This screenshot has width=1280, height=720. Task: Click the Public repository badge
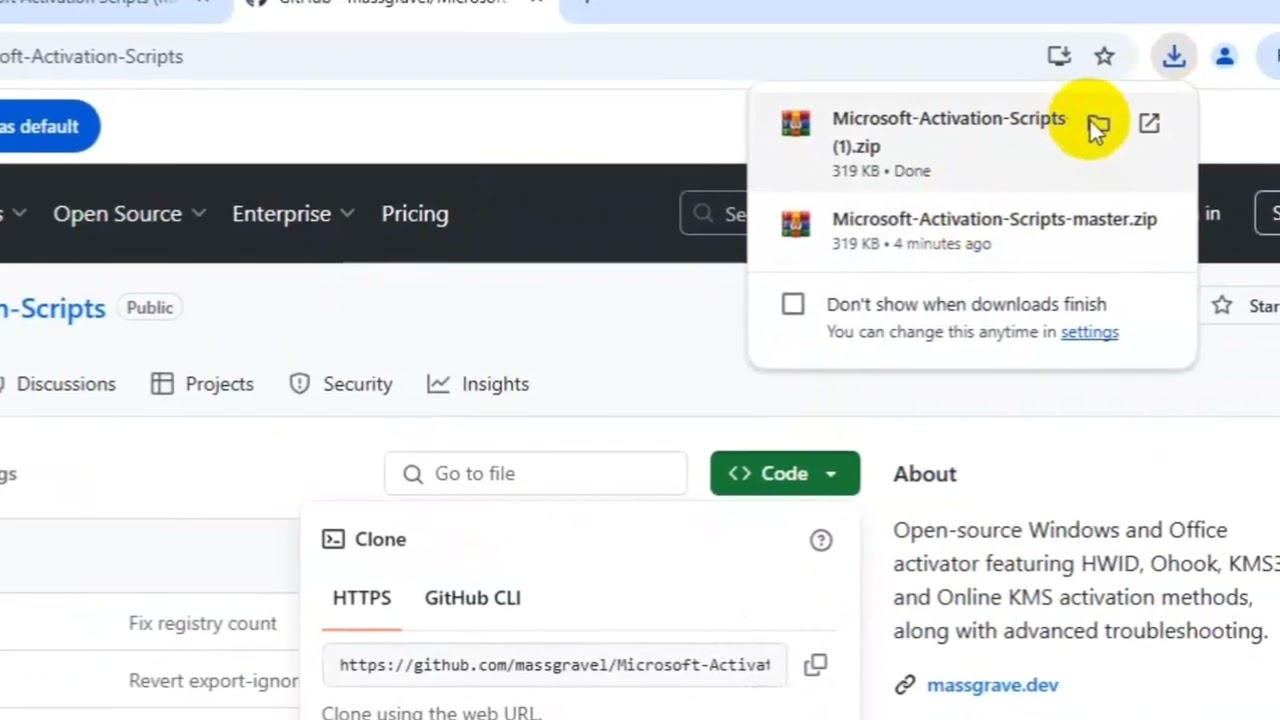150,308
